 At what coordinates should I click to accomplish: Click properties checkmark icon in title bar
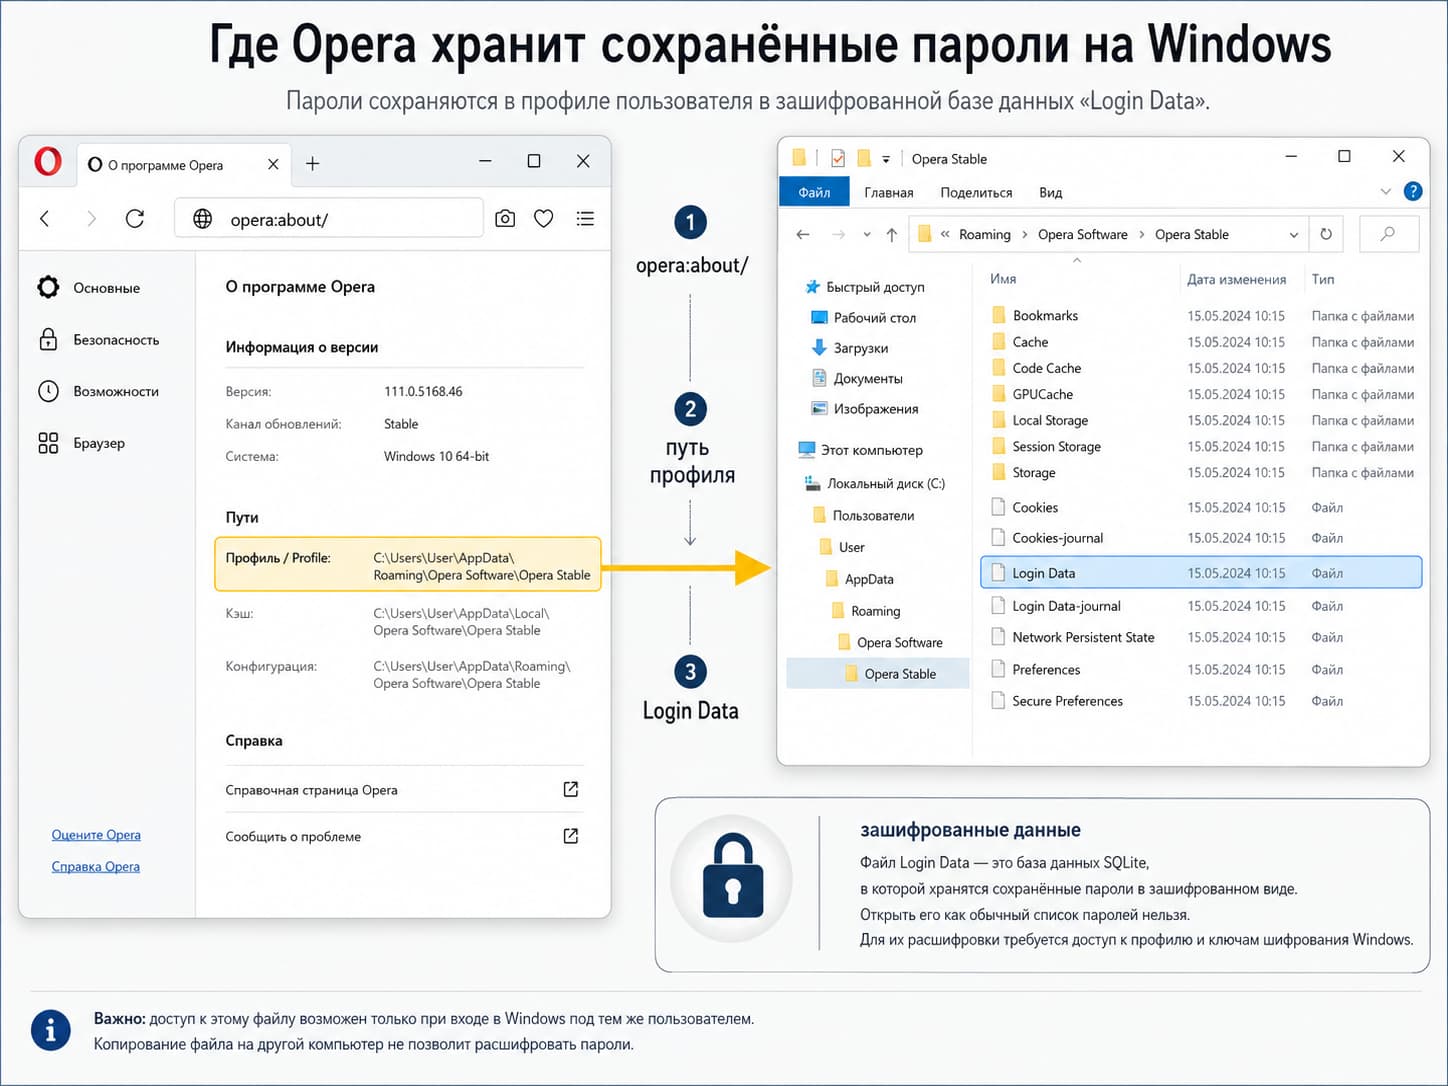[838, 158]
